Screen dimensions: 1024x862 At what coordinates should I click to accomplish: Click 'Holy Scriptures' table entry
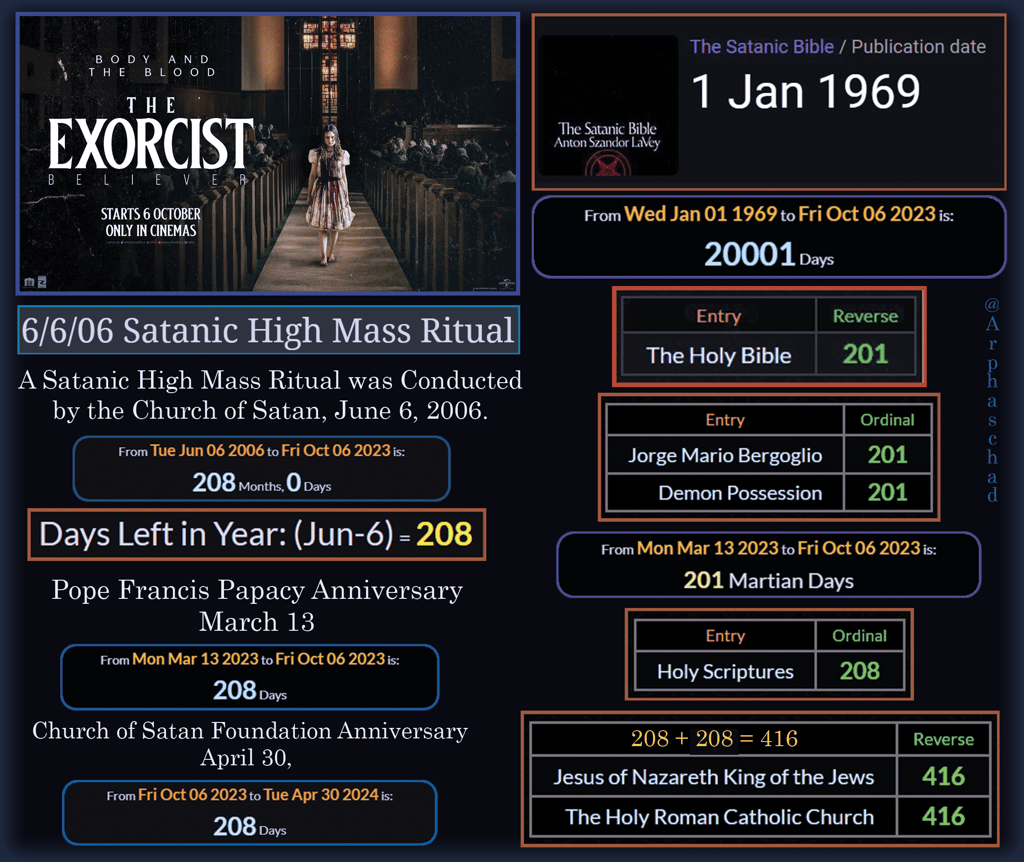point(725,671)
